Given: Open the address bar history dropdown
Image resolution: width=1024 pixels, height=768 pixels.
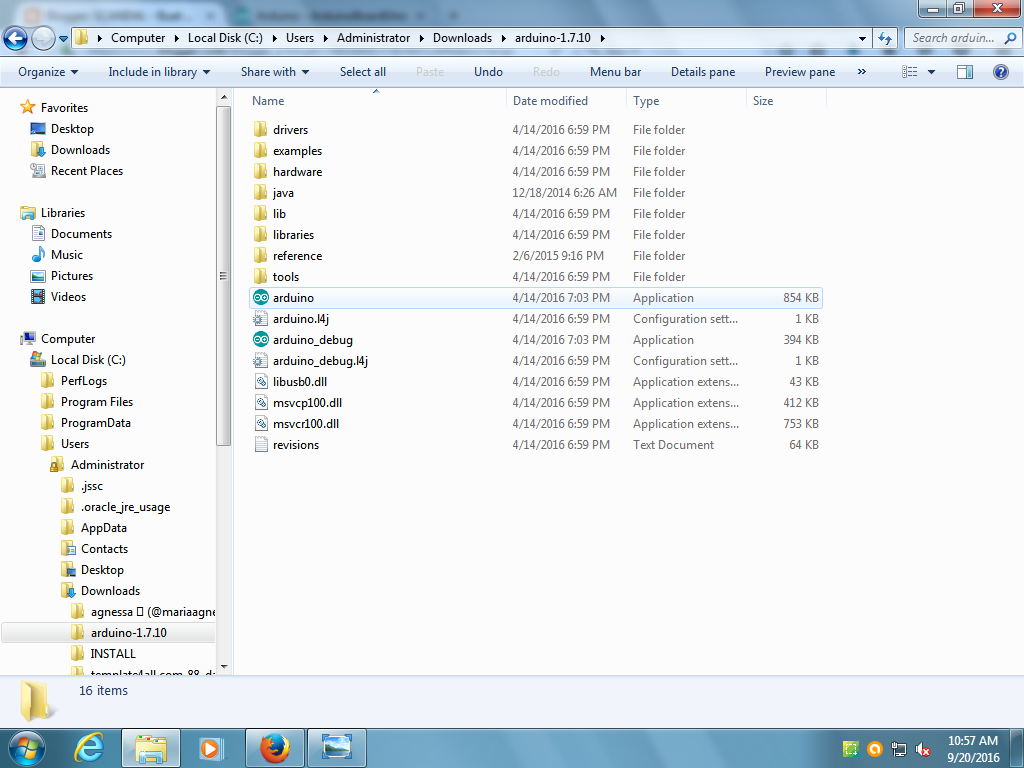Looking at the screenshot, I should pyautogui.click(x=862, y=39).
